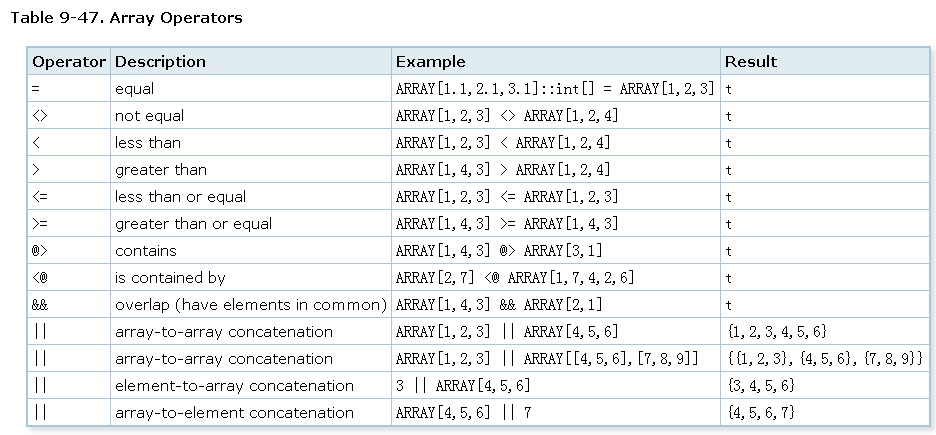Click the "not equal" description cell

tap(151, 116)
